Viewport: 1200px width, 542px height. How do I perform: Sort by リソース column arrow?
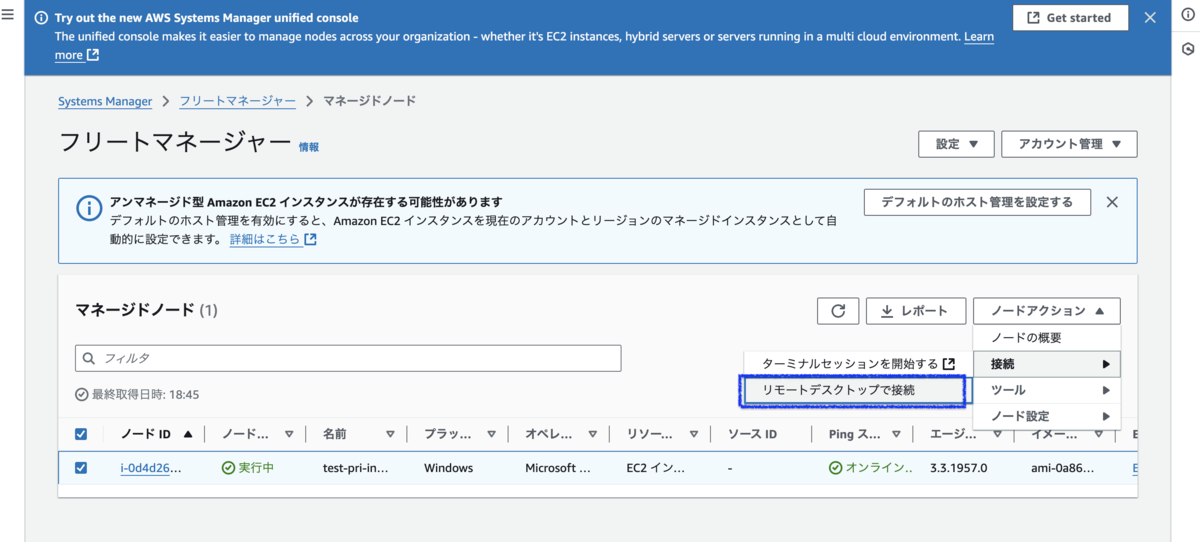point(695,434)
